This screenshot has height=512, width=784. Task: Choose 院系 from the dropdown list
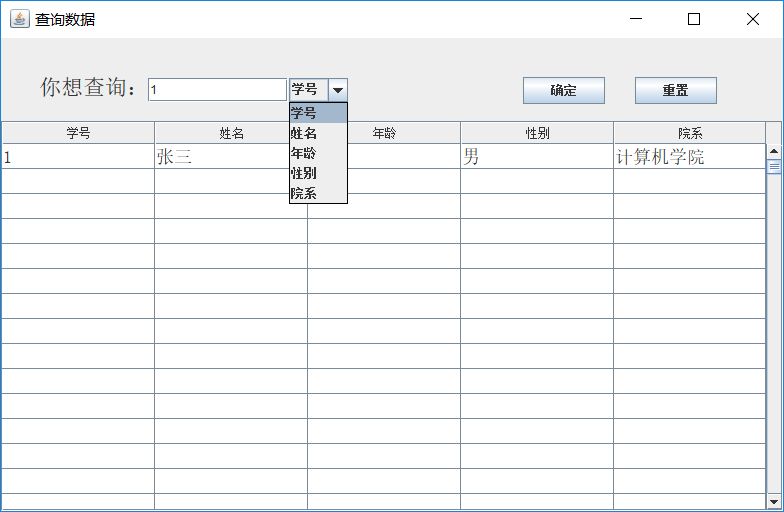[318, 193]
